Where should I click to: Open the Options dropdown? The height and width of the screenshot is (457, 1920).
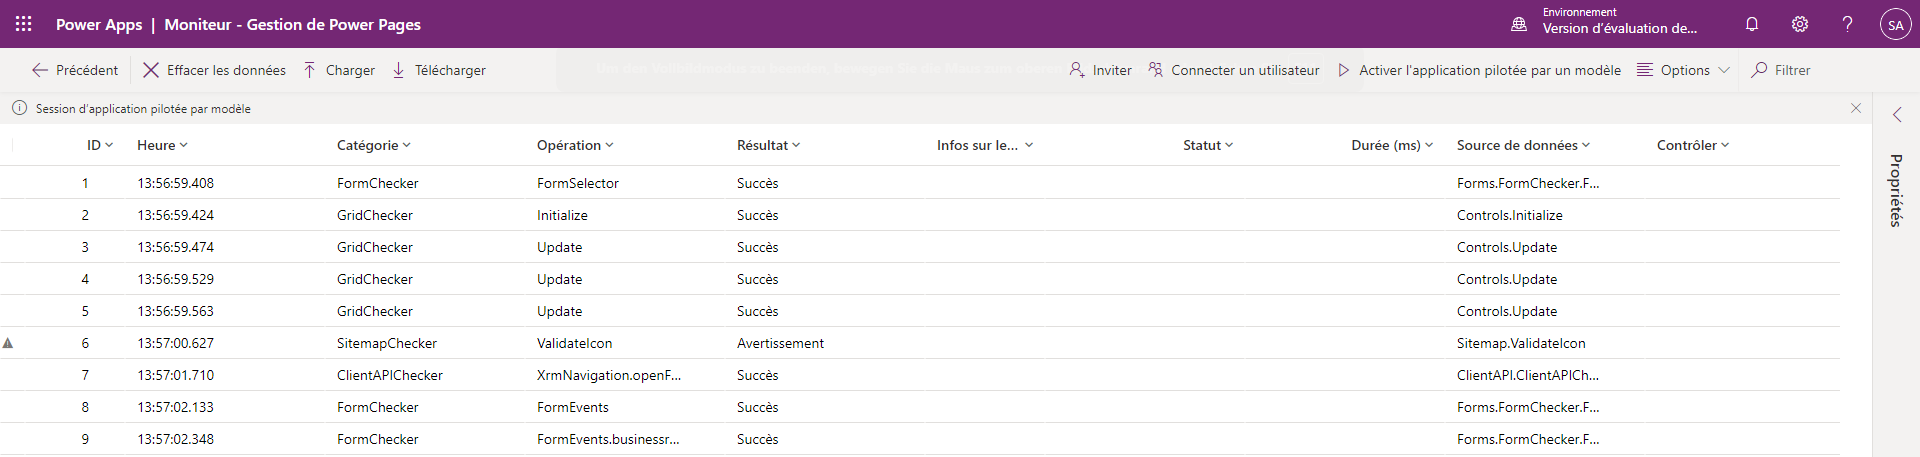tap(1683, 70)
